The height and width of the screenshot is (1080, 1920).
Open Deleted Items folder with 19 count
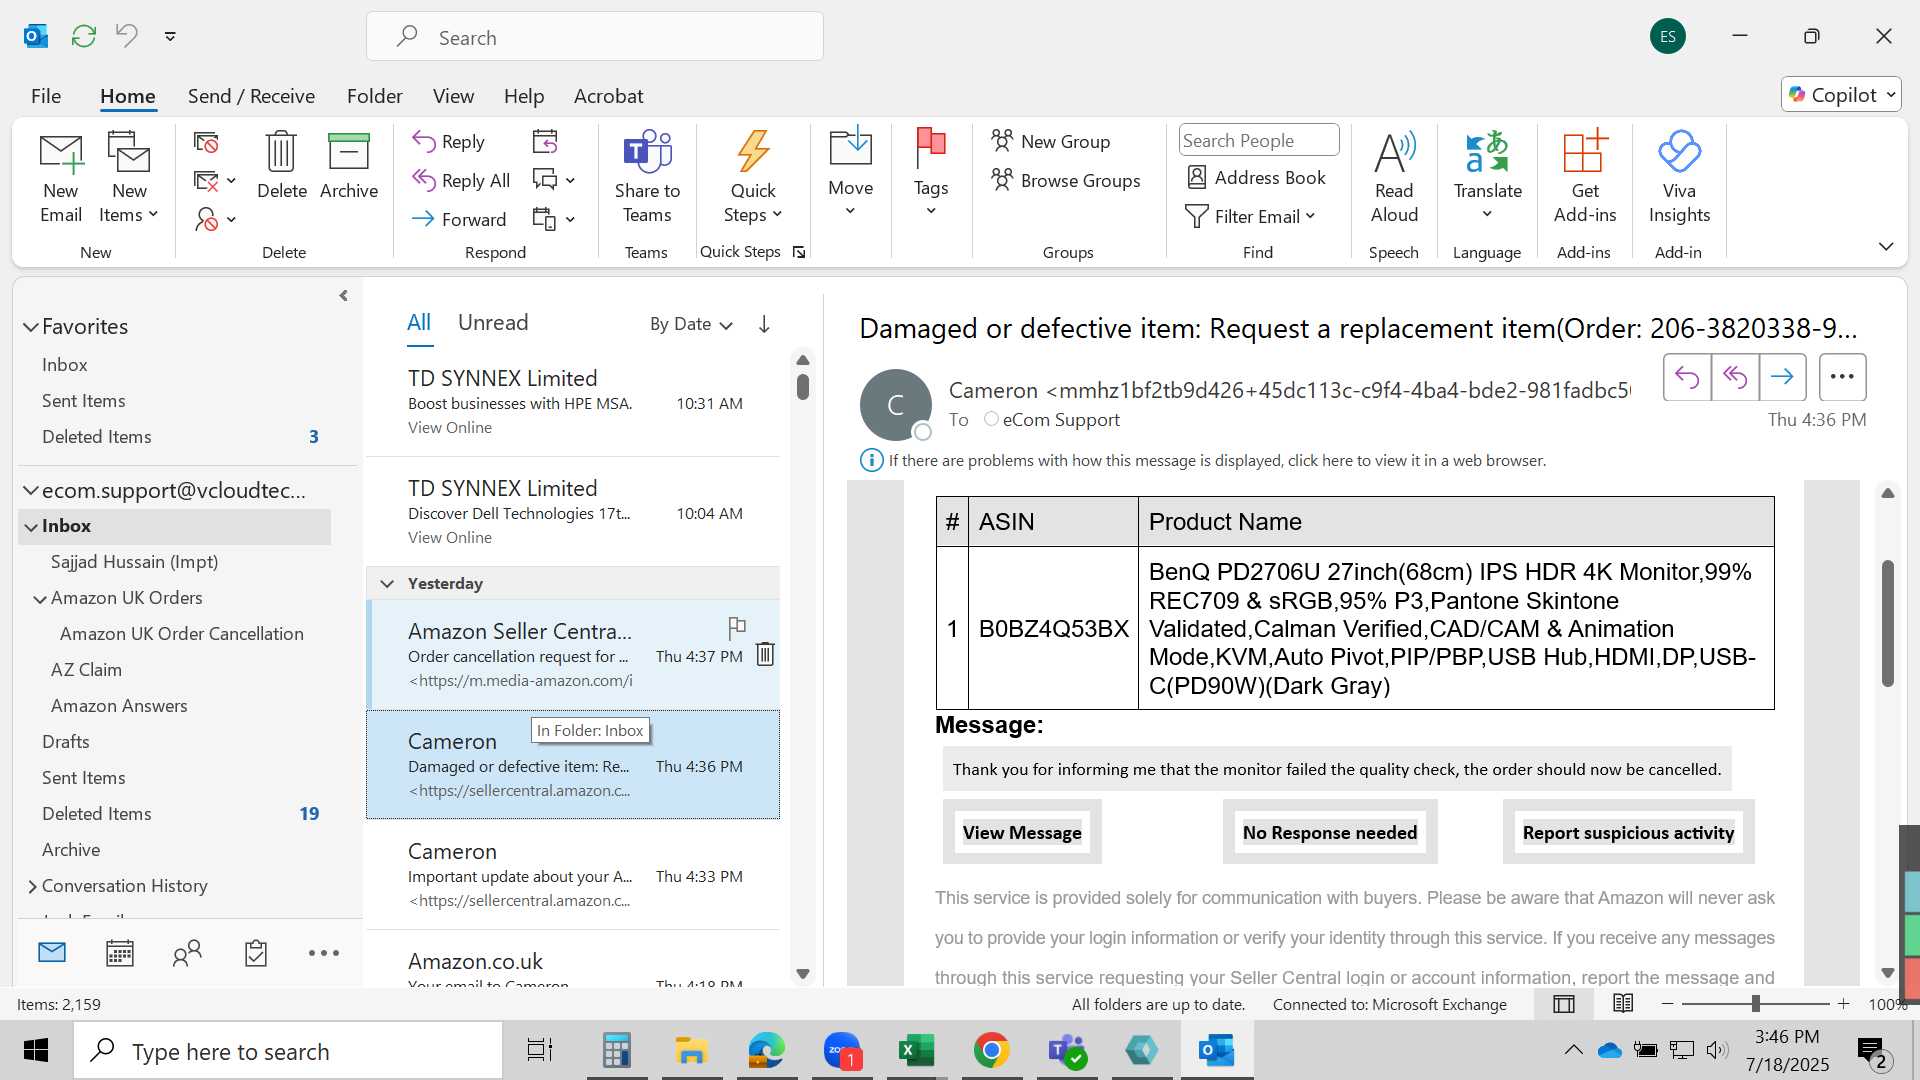click(180, 814)
